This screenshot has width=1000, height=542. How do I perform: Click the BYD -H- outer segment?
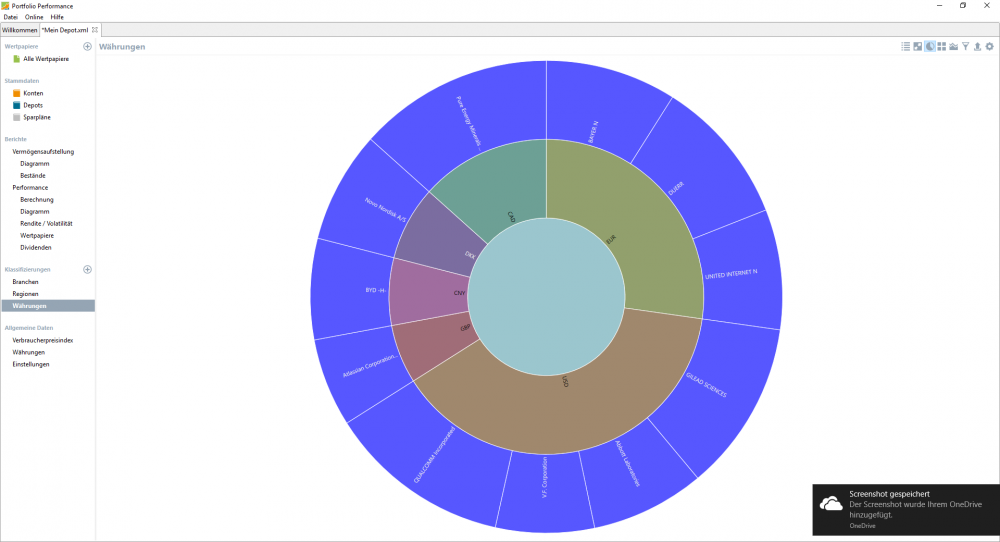click(x=351, y=290)
